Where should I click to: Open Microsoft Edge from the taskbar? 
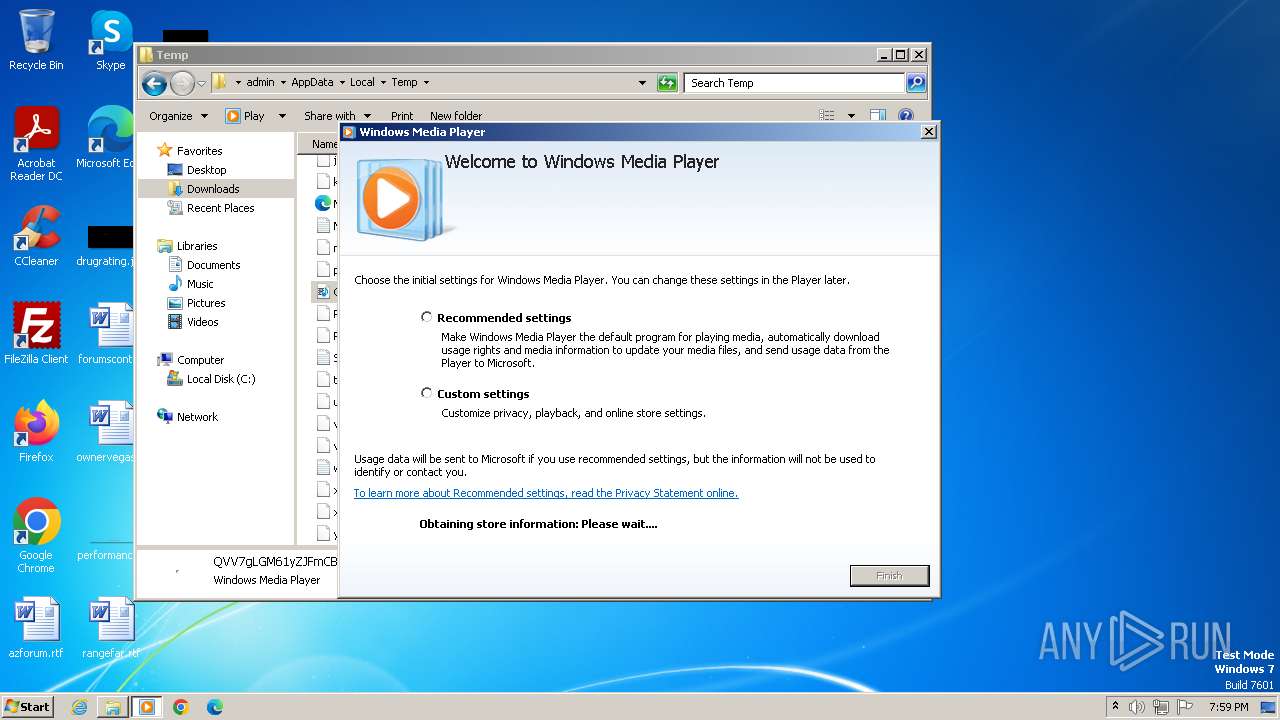point(215,707)
